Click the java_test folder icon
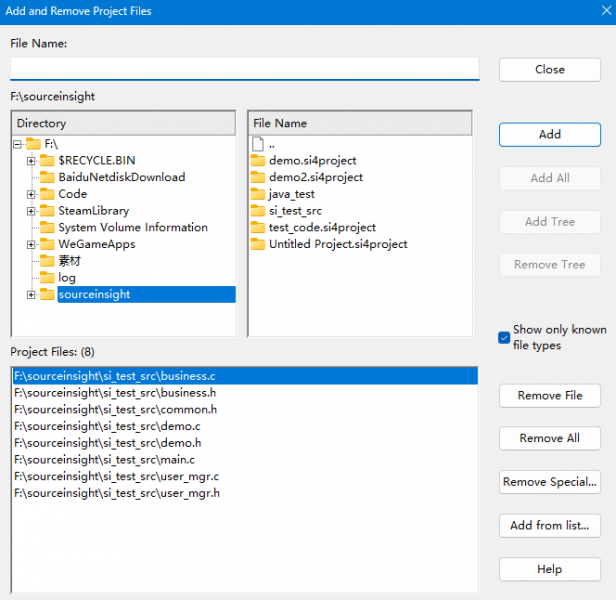Image resolution: width=616 pixels, height=600 pixels. point(258,194)
